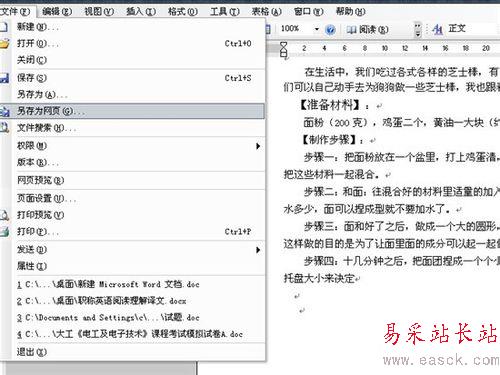This screenshot has height=375, width=500.
Task: Click the printer icon beside 打印
Action: [4, 231]
